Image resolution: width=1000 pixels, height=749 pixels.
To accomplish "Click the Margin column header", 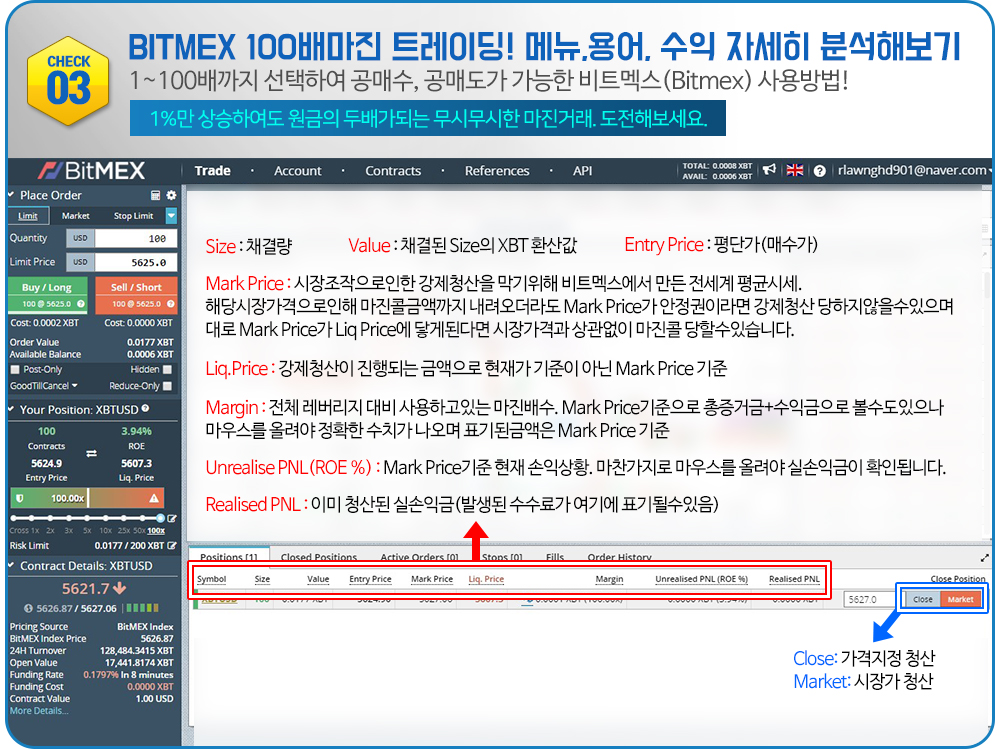I will 609,579.
